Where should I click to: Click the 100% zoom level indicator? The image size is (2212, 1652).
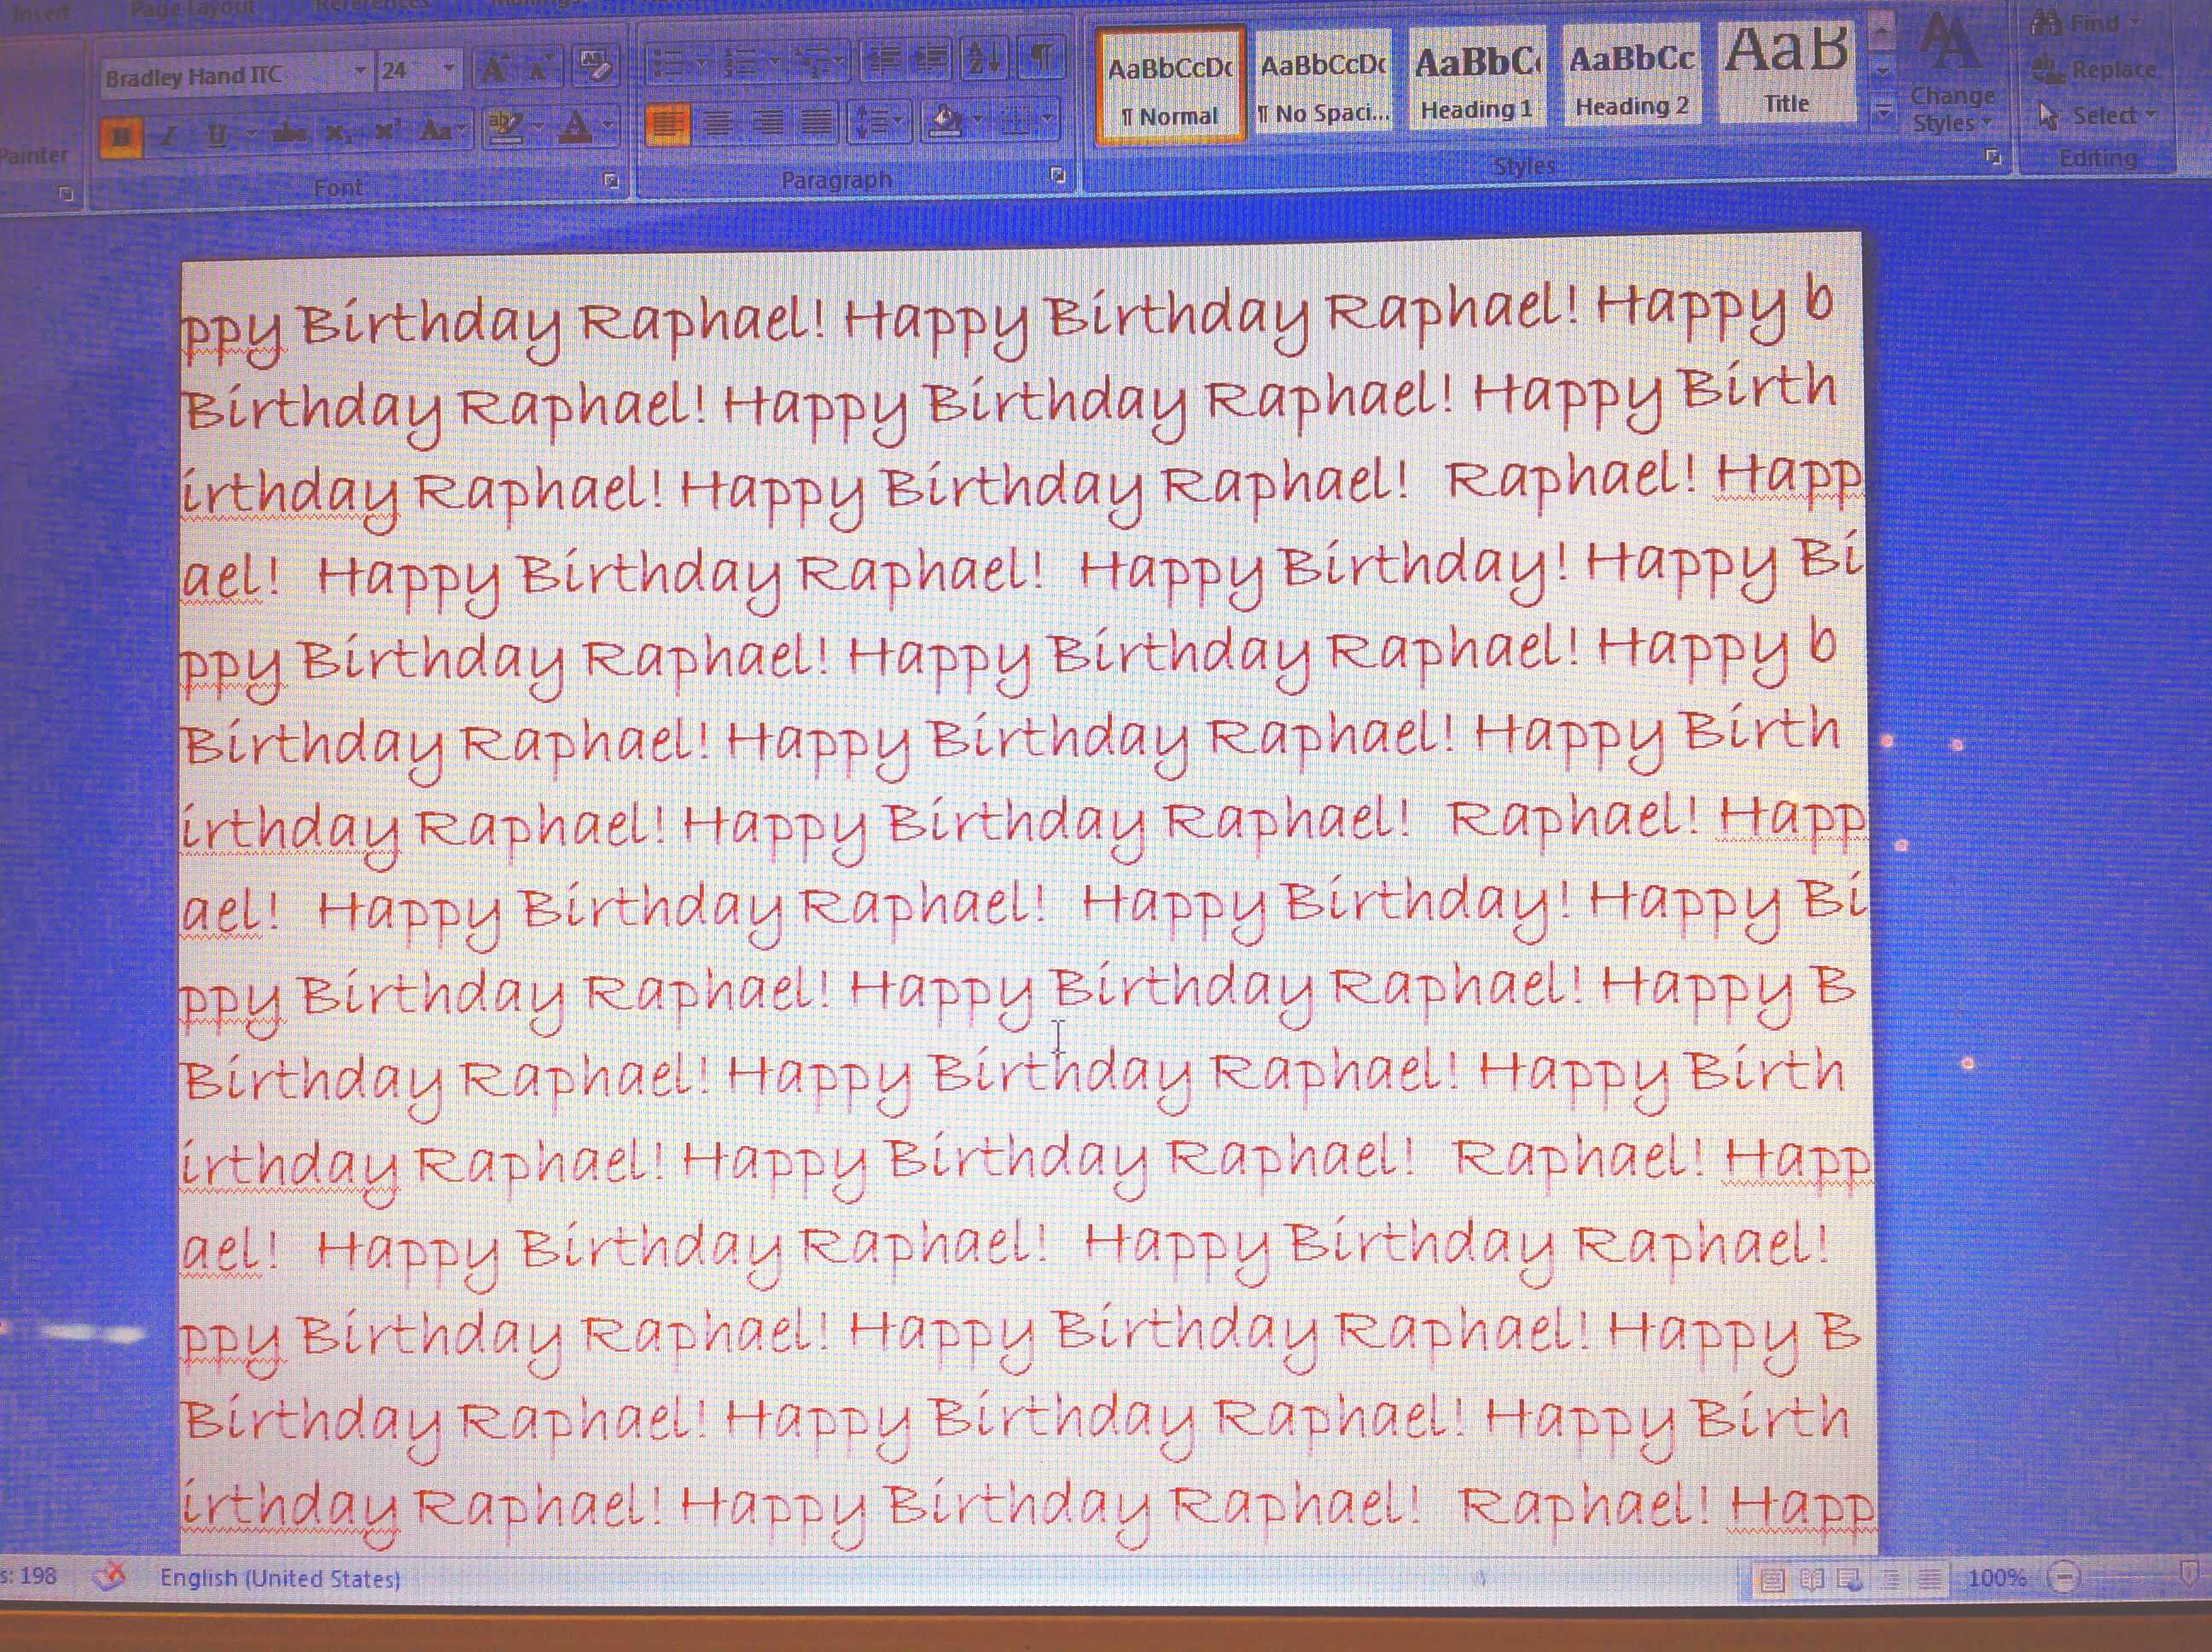[1996, 1578]
